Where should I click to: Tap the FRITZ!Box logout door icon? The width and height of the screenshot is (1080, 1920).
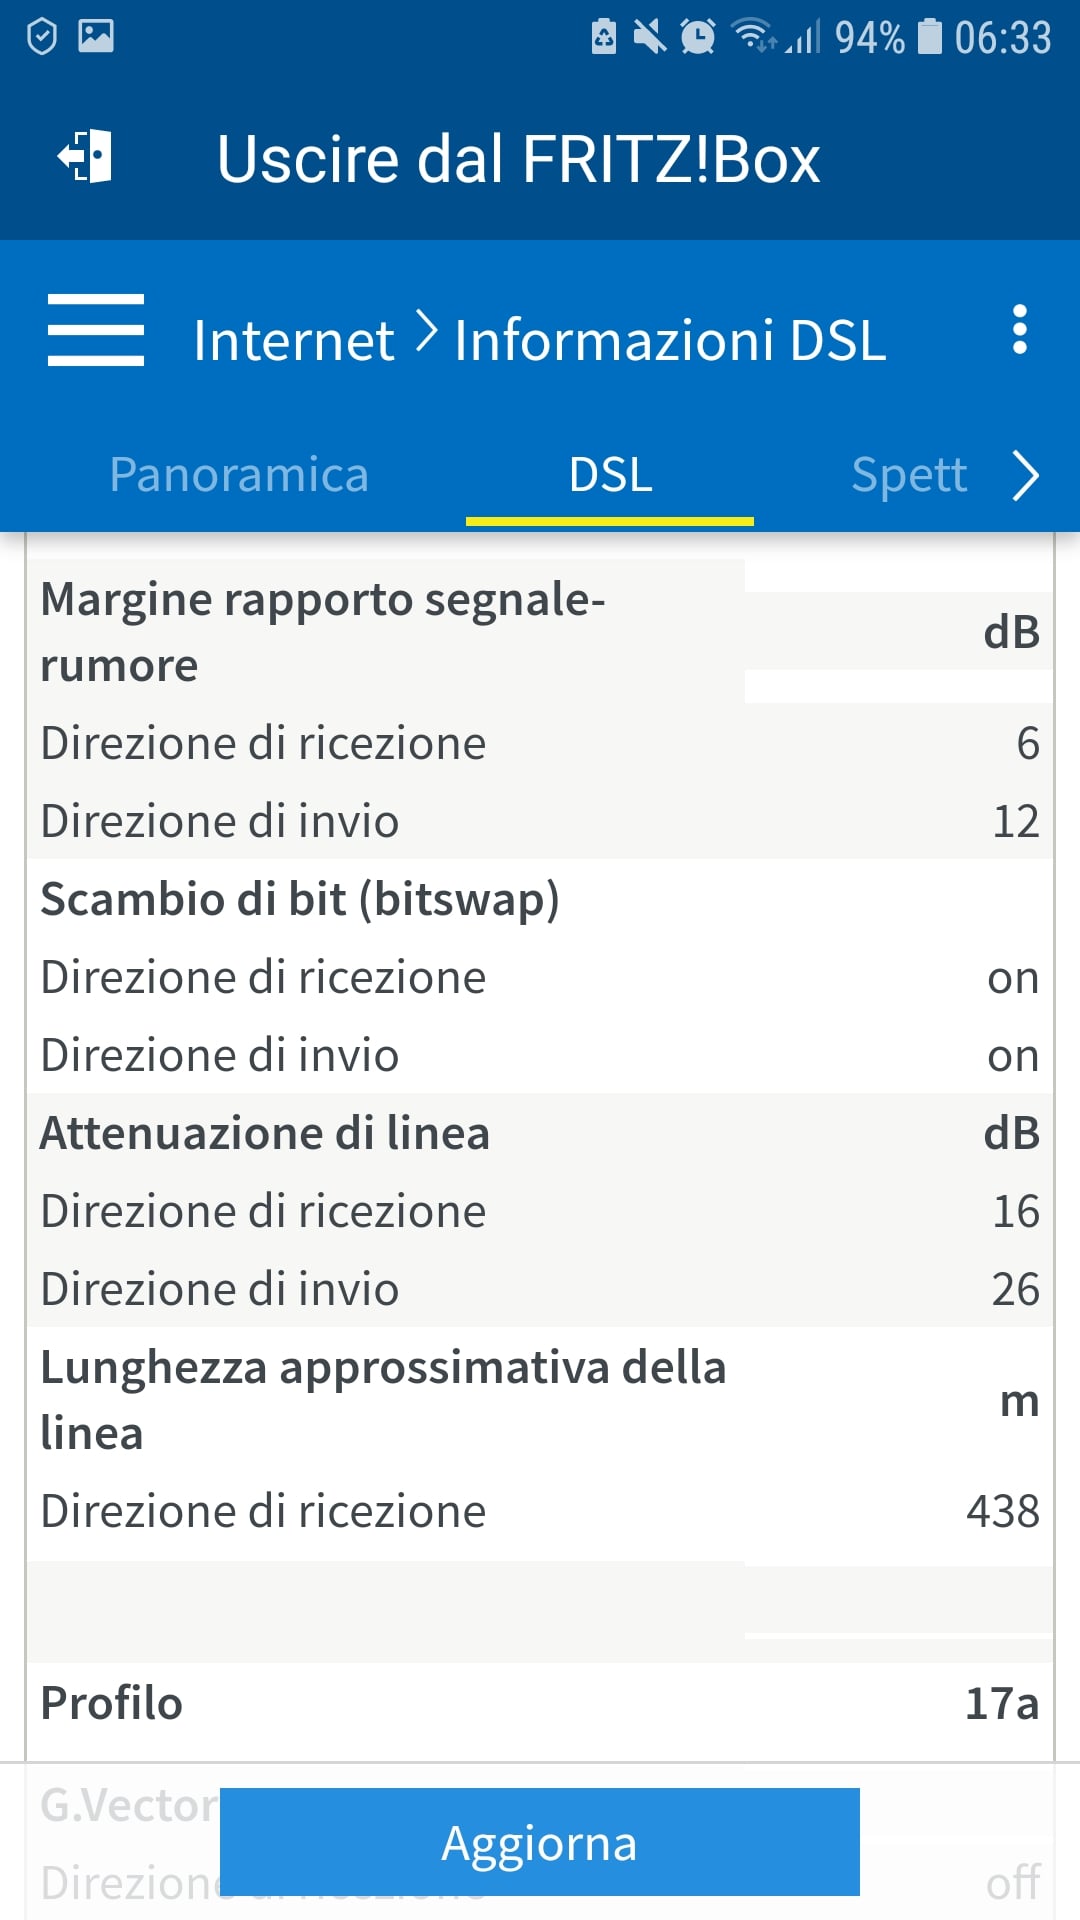coord(86,157)
